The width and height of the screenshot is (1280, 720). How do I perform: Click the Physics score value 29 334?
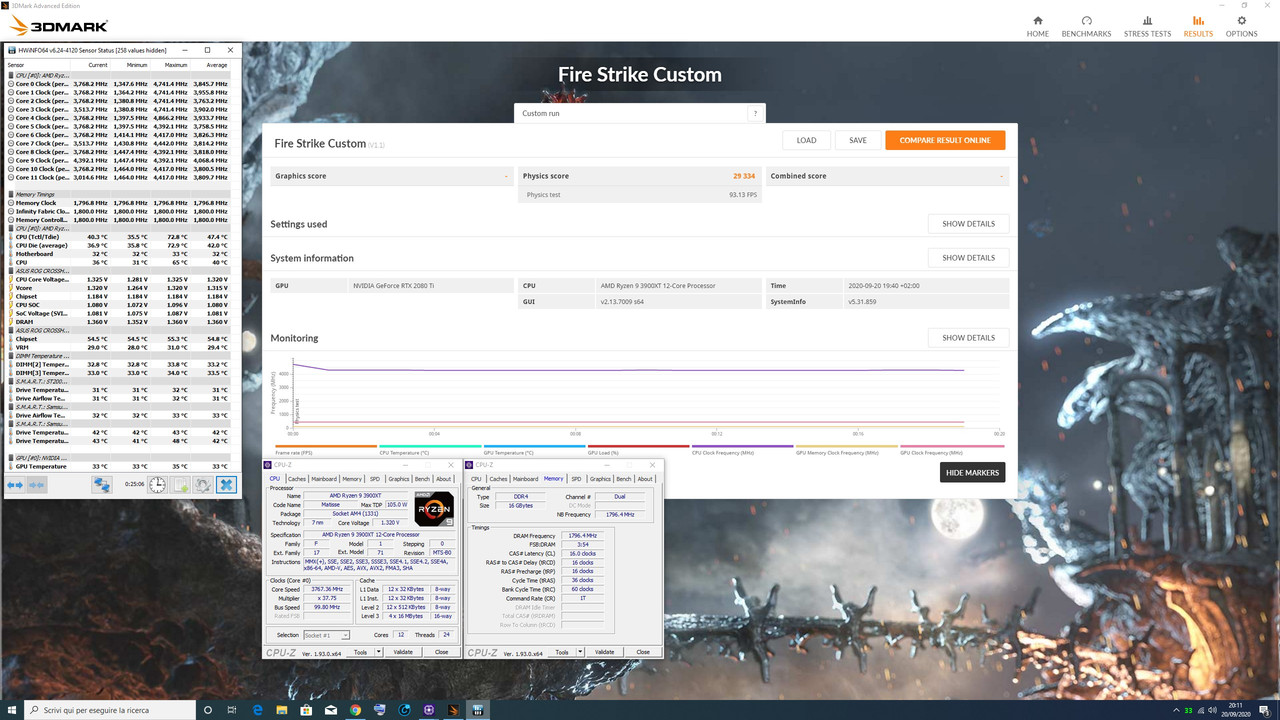[x=744, y=176]
